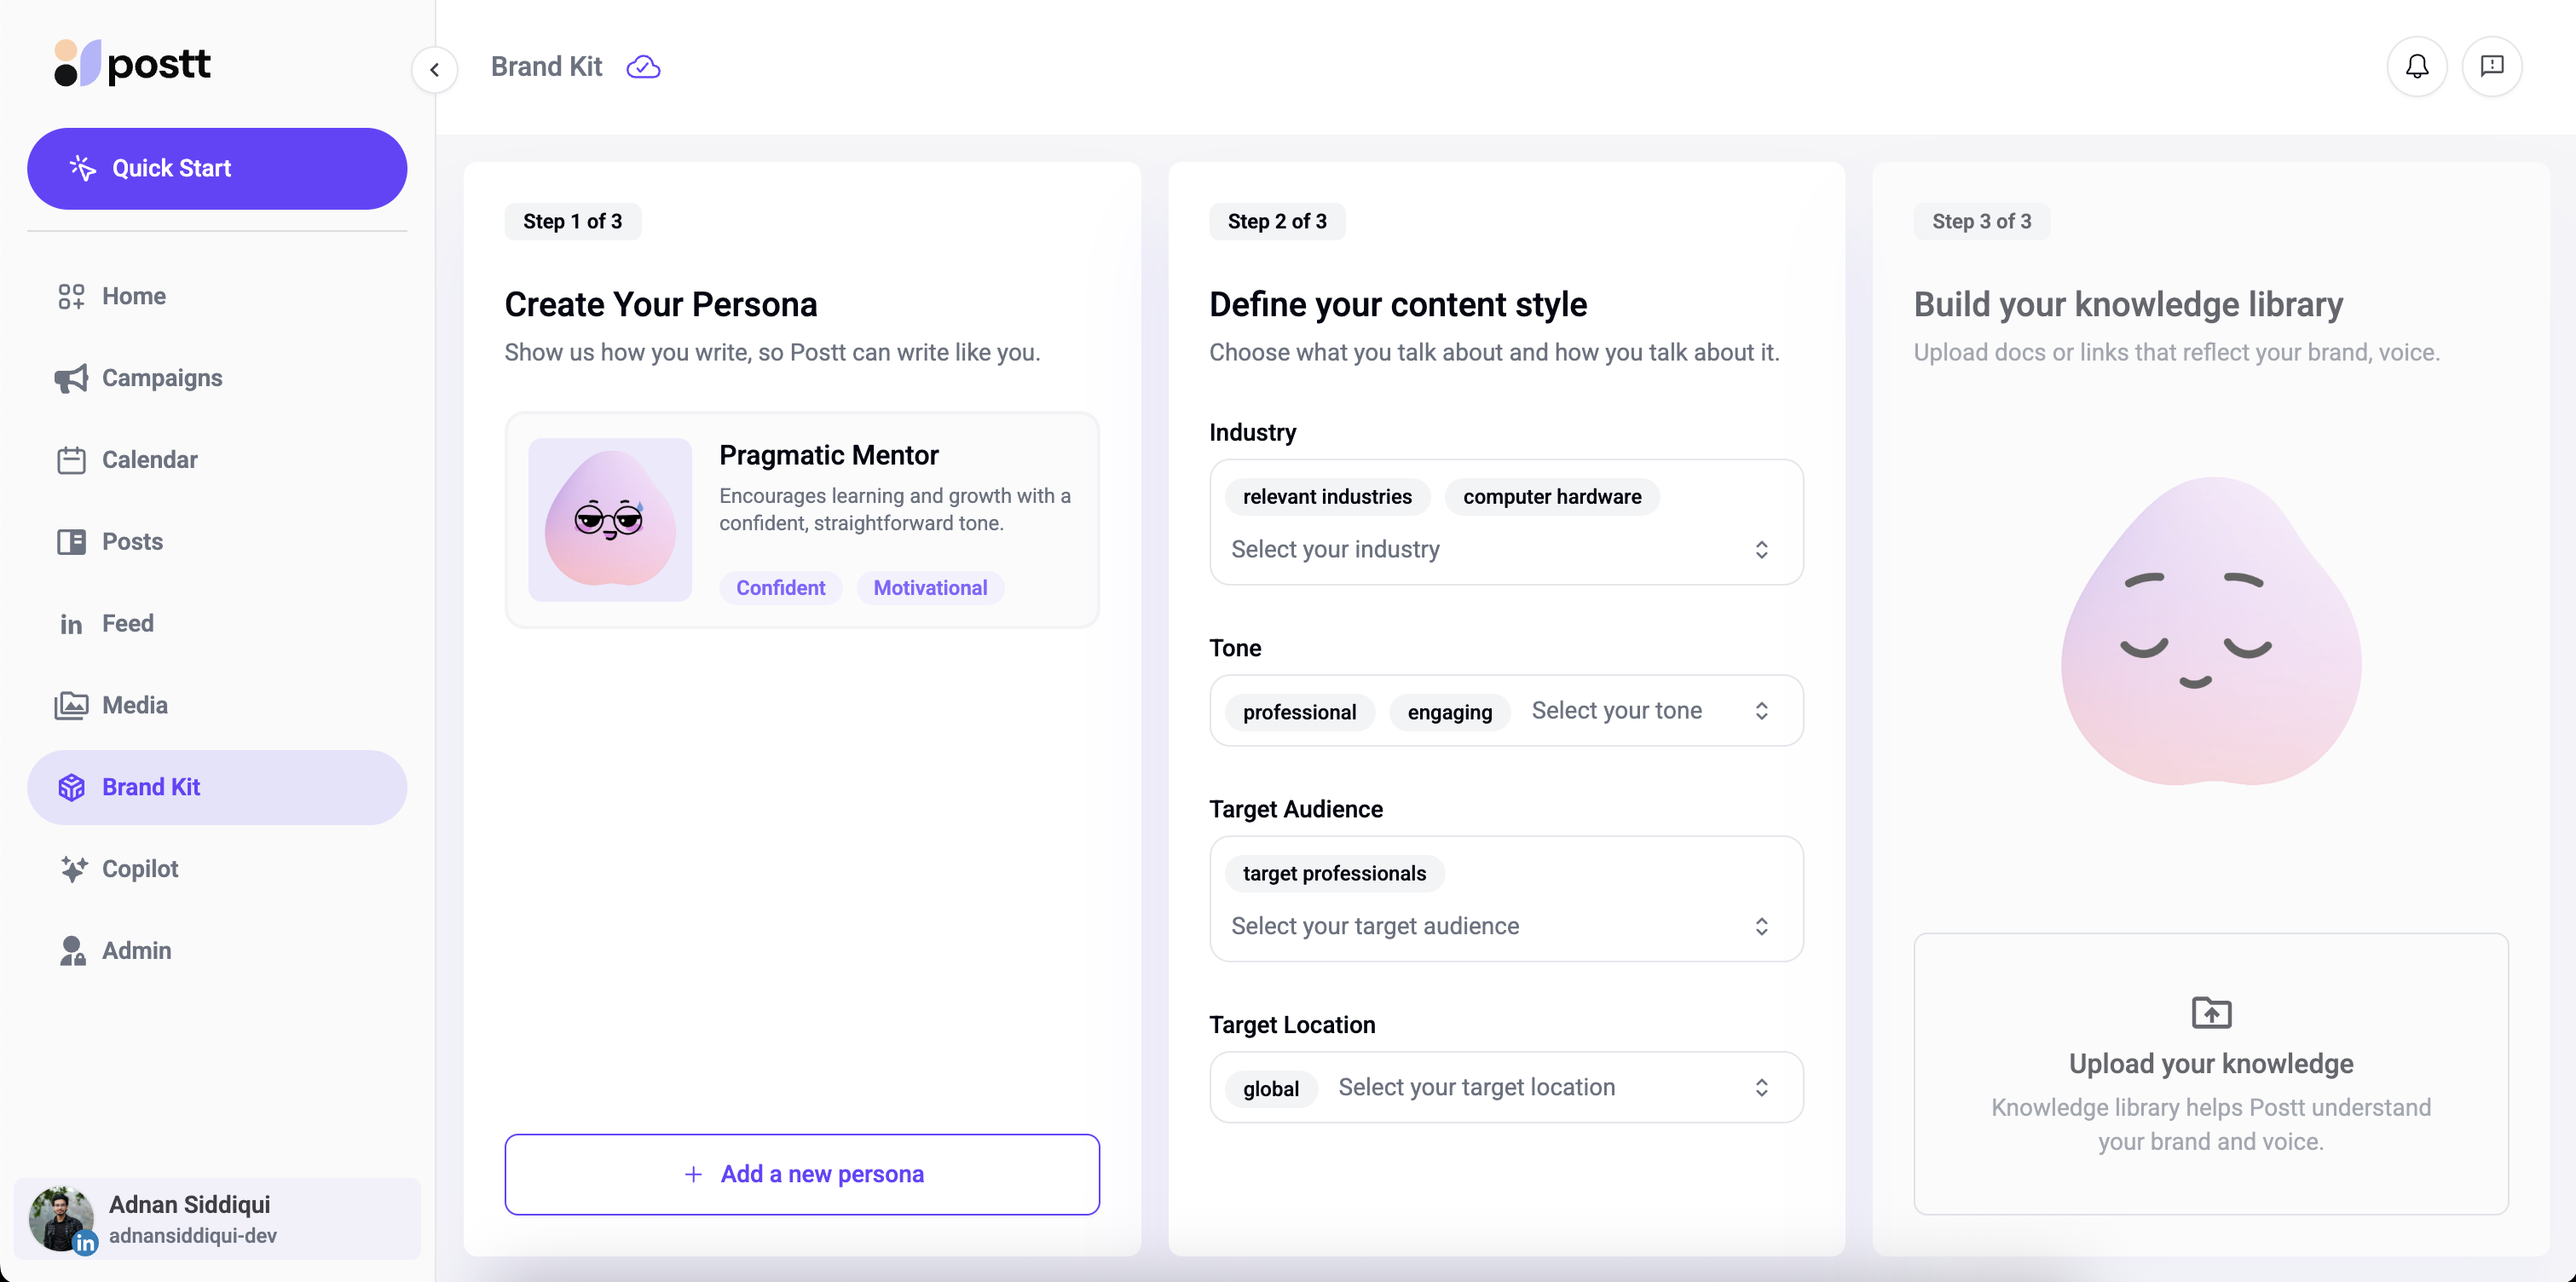Screen dimensions: 2576x1282
Task: Click the Campaigns megaphone icon
Action: click(71, 378)
